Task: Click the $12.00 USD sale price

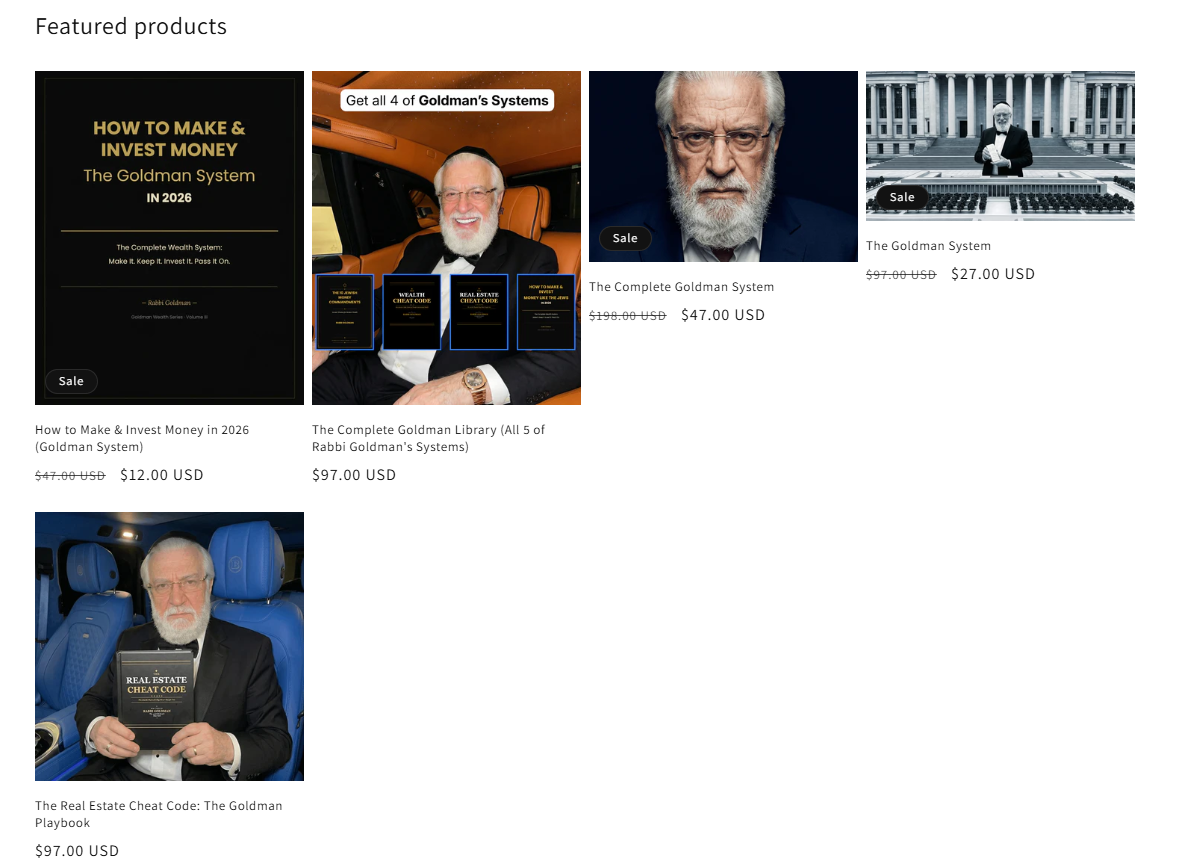Action: click(162, 475)
